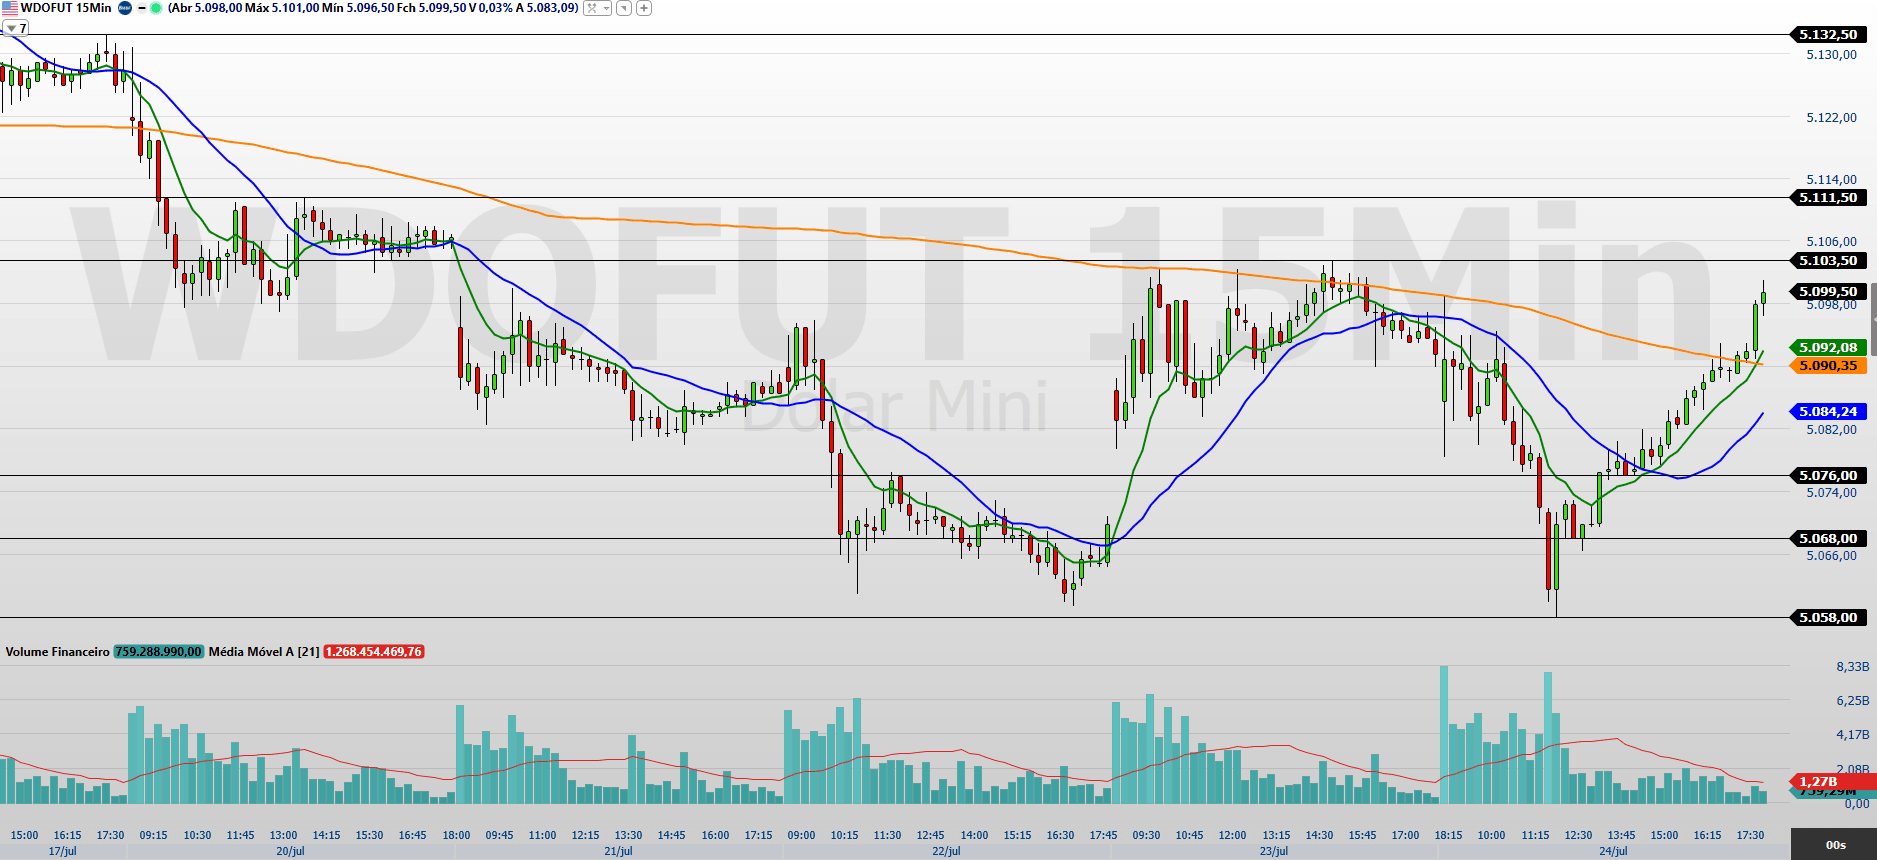Click the 00s candle countdown timer box
1877x860 pixels.
pos(1834,845)
